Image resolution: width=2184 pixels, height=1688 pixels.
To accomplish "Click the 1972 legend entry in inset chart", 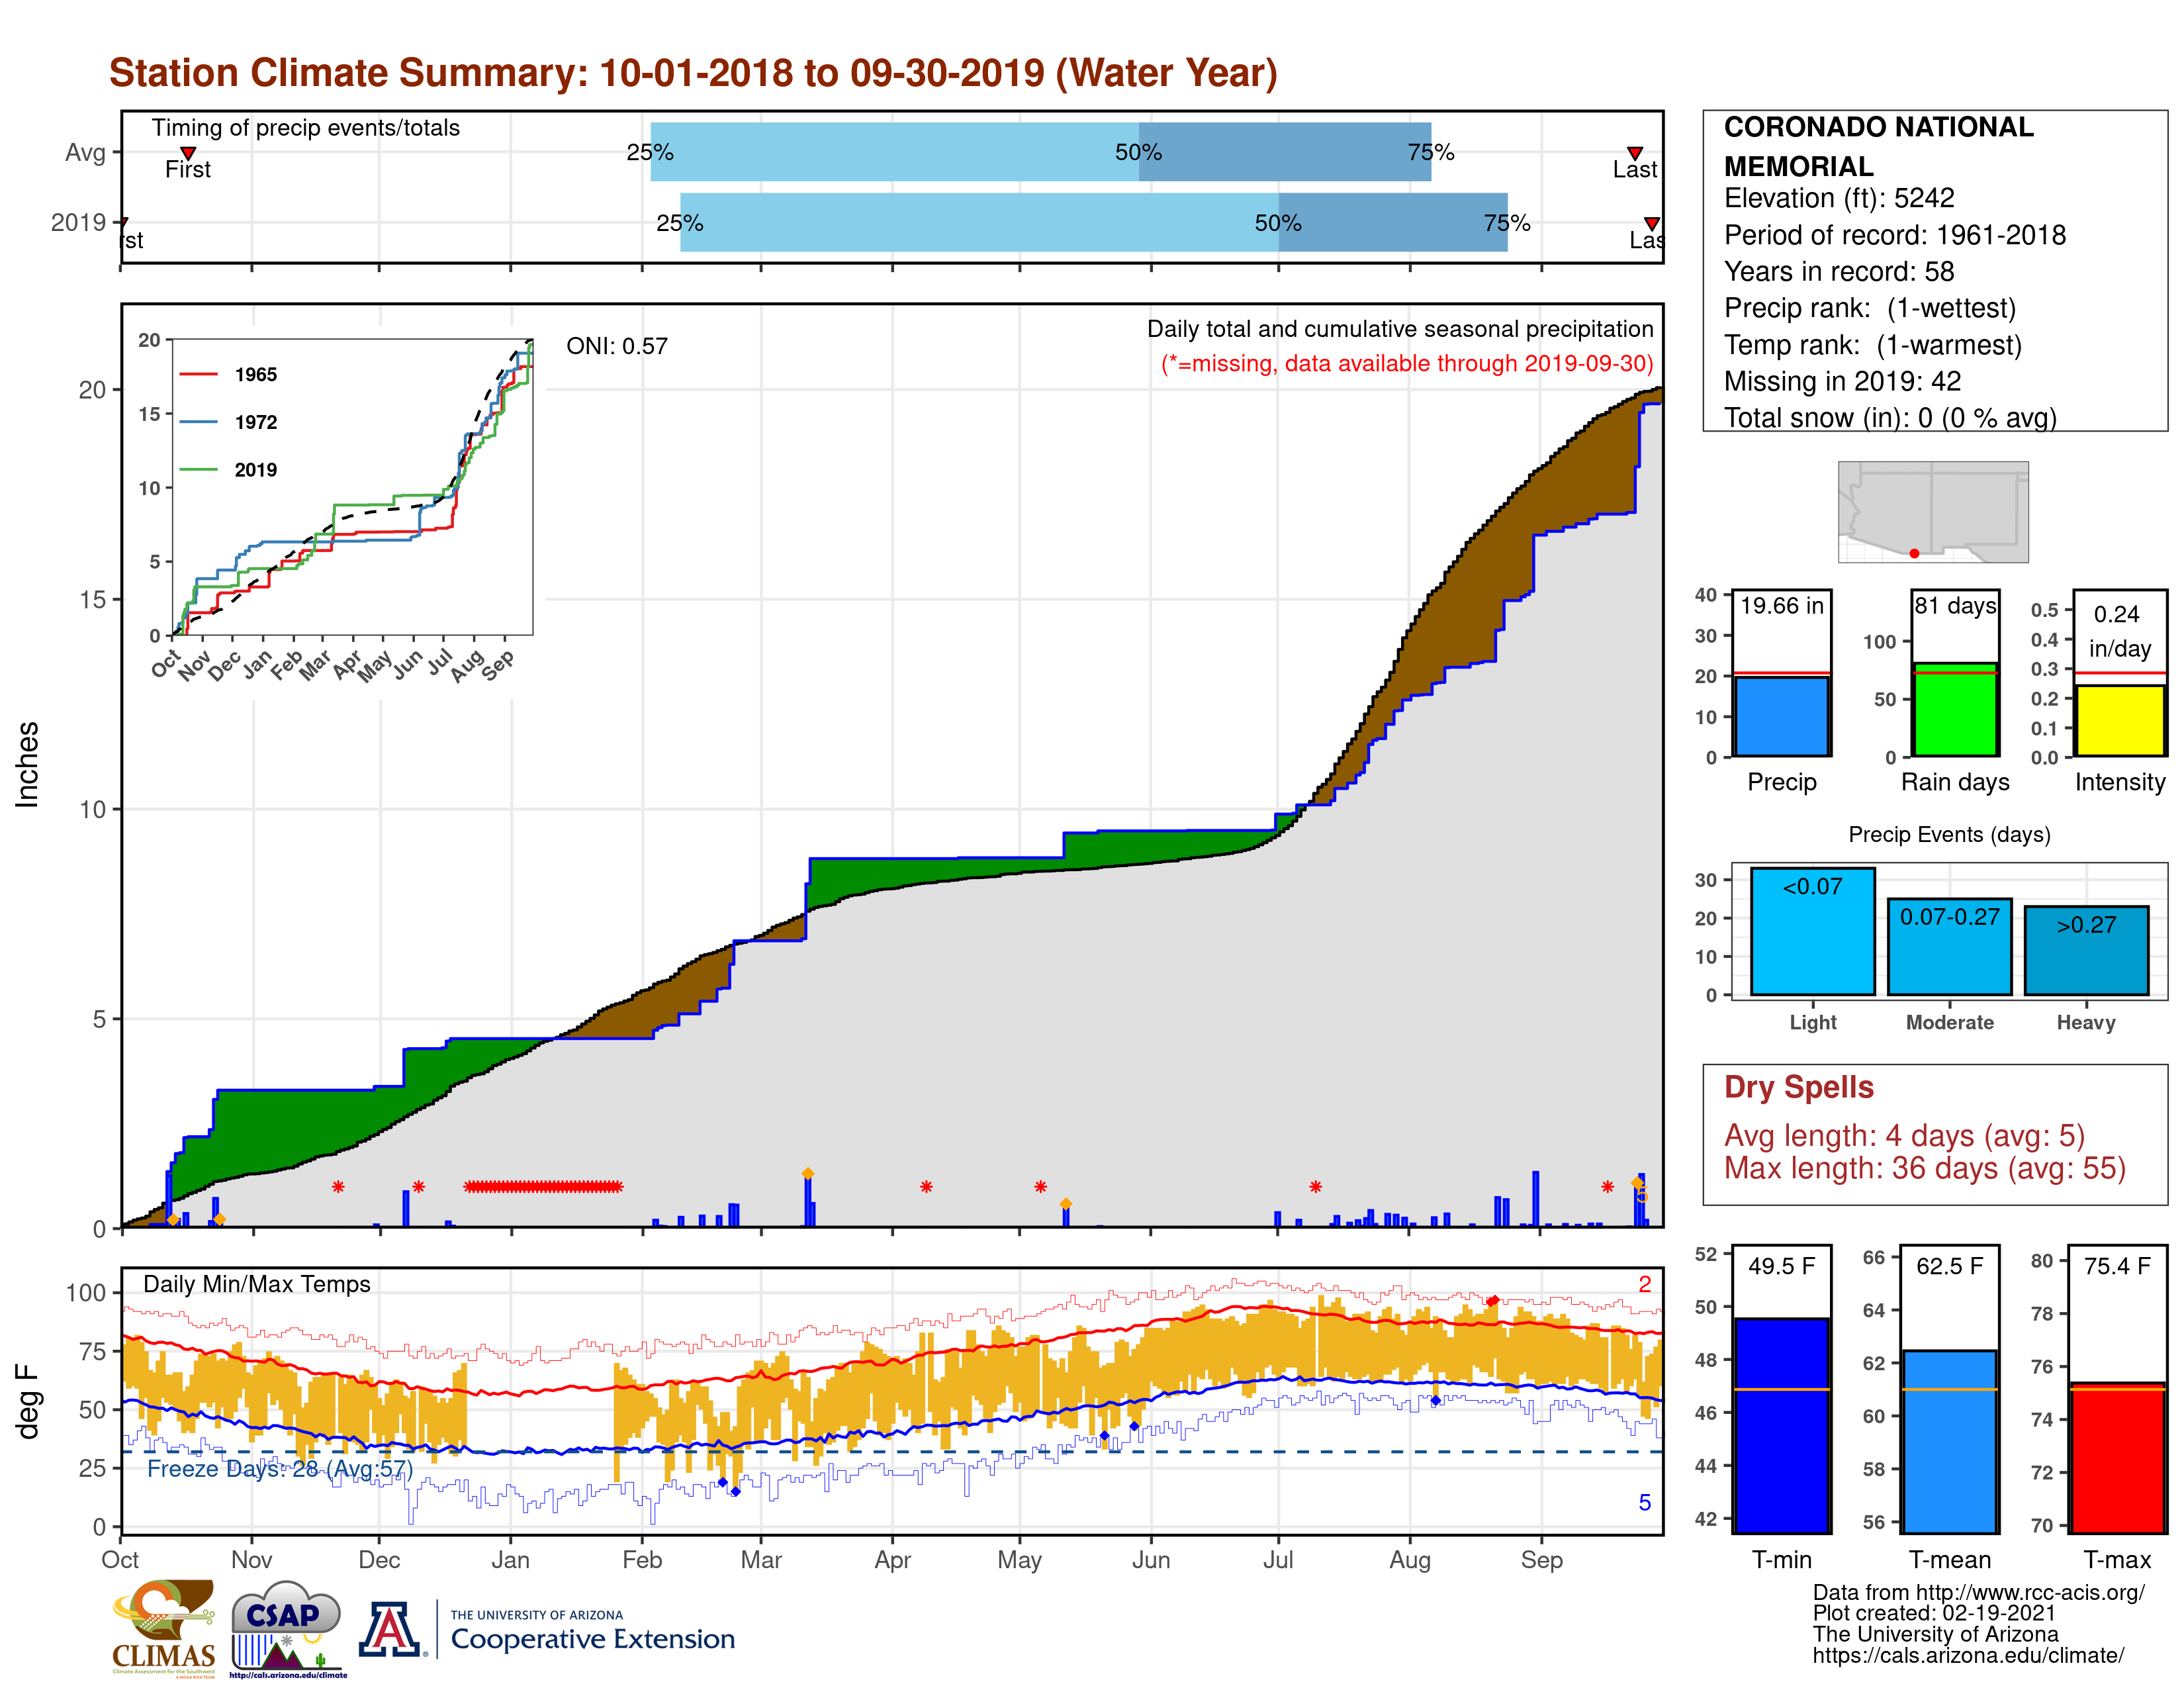I will pos(228,422).
